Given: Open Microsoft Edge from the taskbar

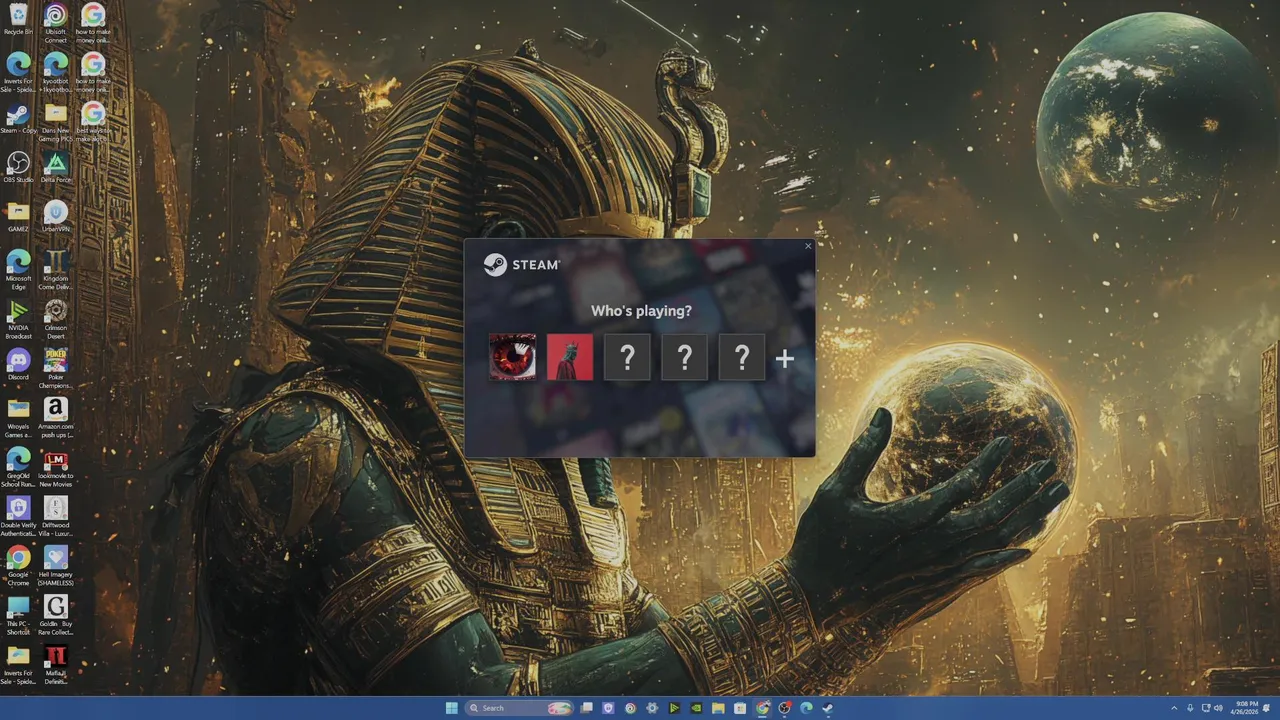Looking at the screenshot, I should [x=806, y=708].
